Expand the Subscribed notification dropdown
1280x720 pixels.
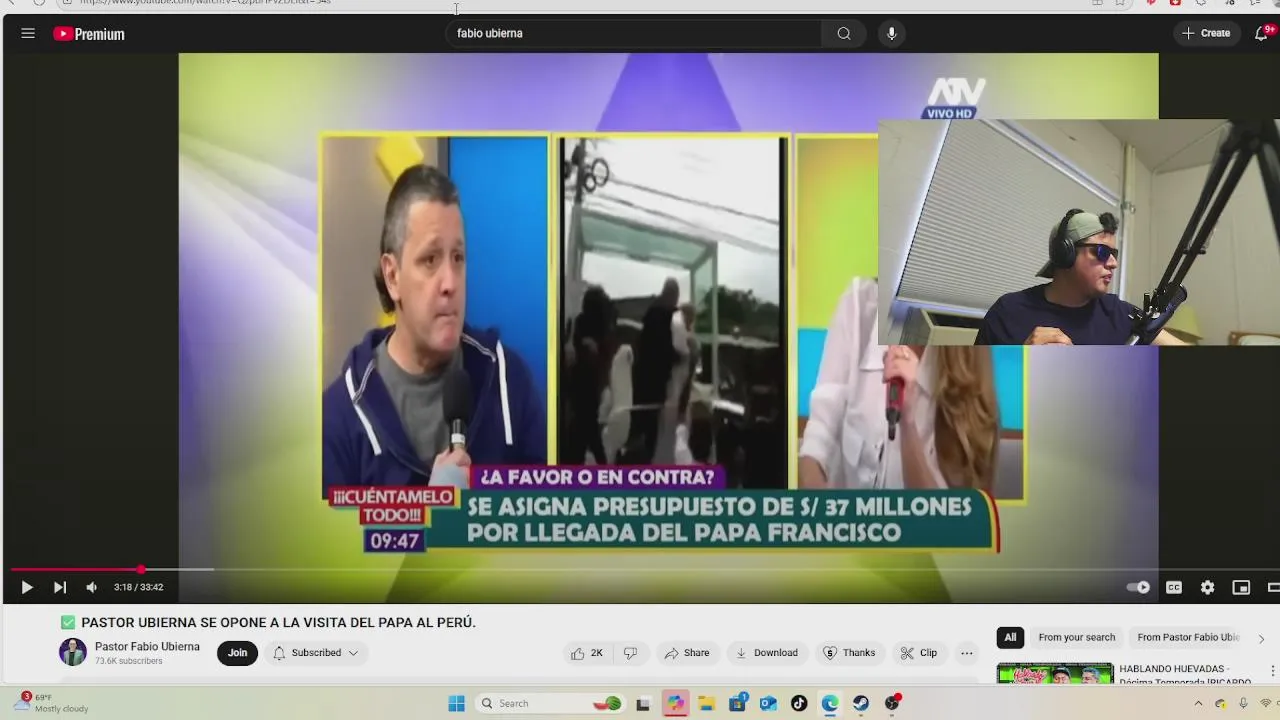click(316, 653)
